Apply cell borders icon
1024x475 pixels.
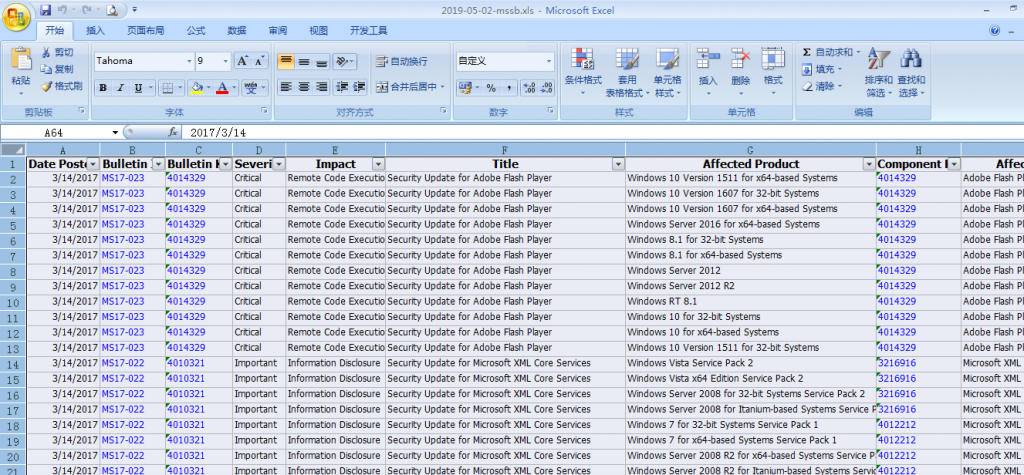[x=168, y=88]
